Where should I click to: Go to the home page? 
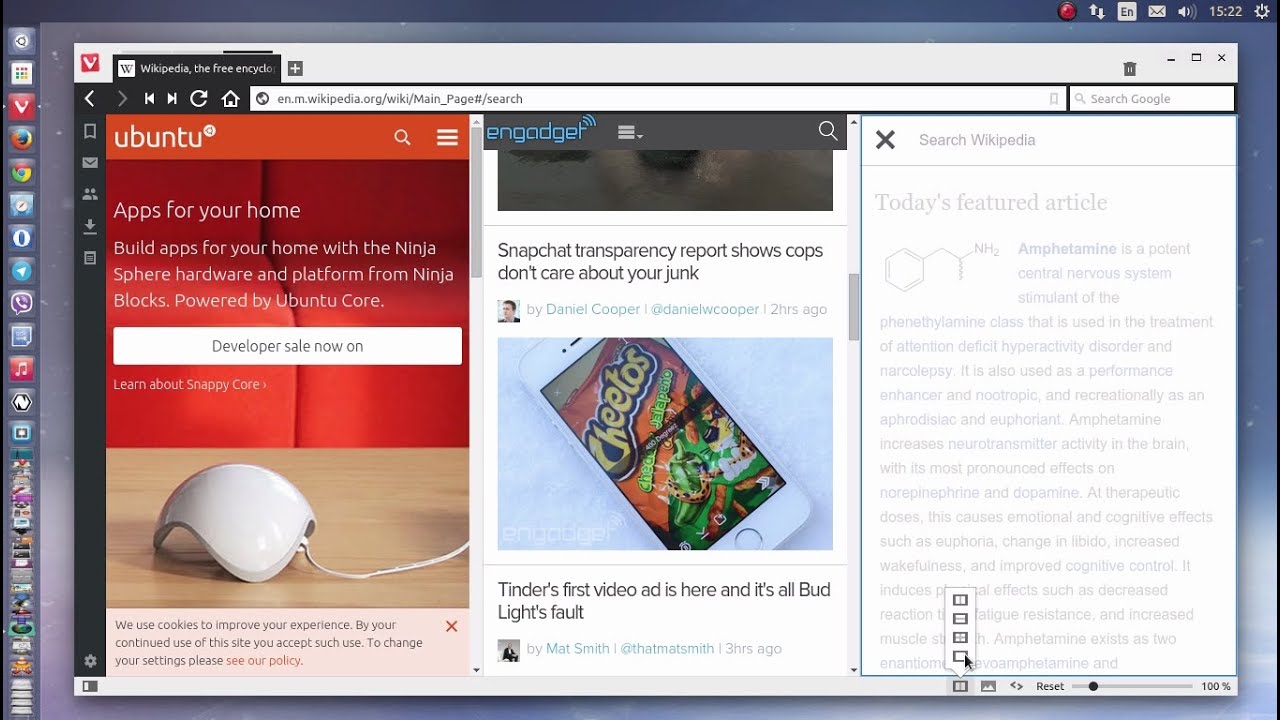[230, 98]
